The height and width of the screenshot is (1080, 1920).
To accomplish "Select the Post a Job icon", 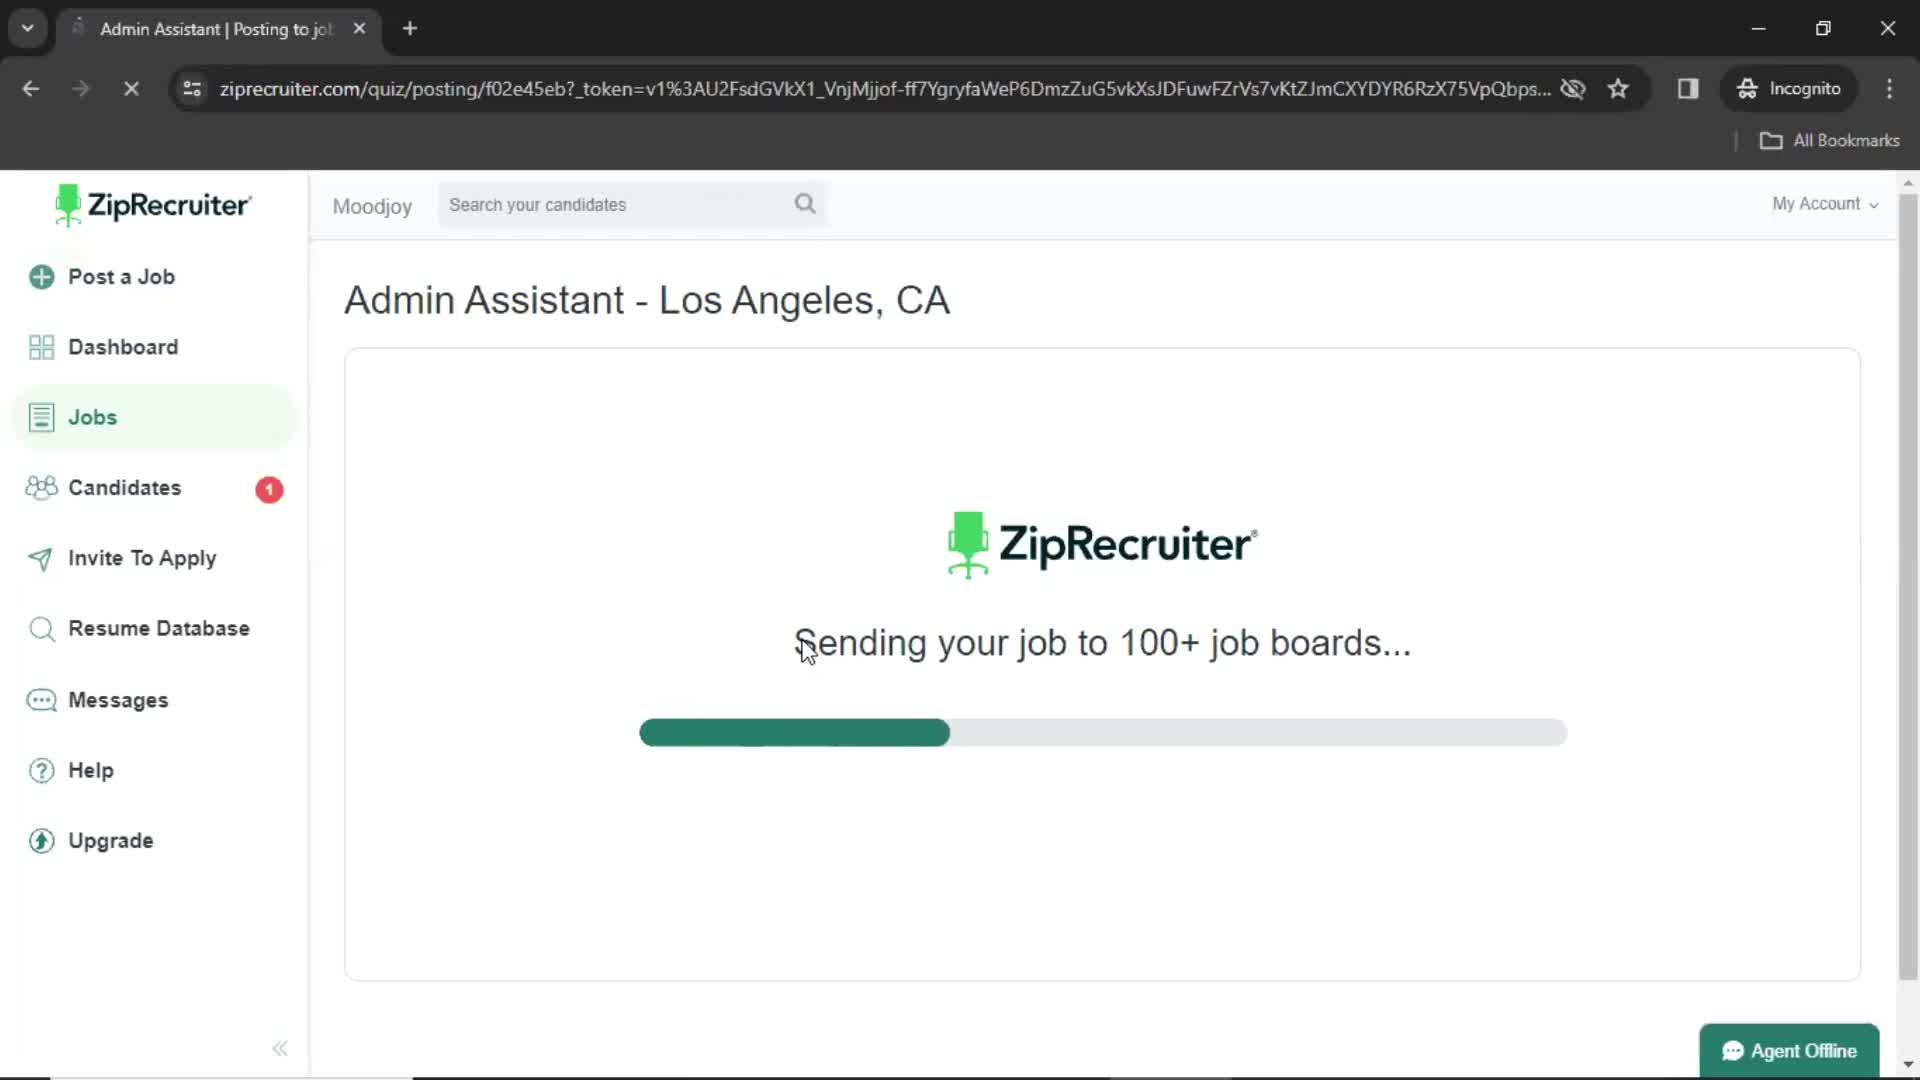I will (41, 277).
